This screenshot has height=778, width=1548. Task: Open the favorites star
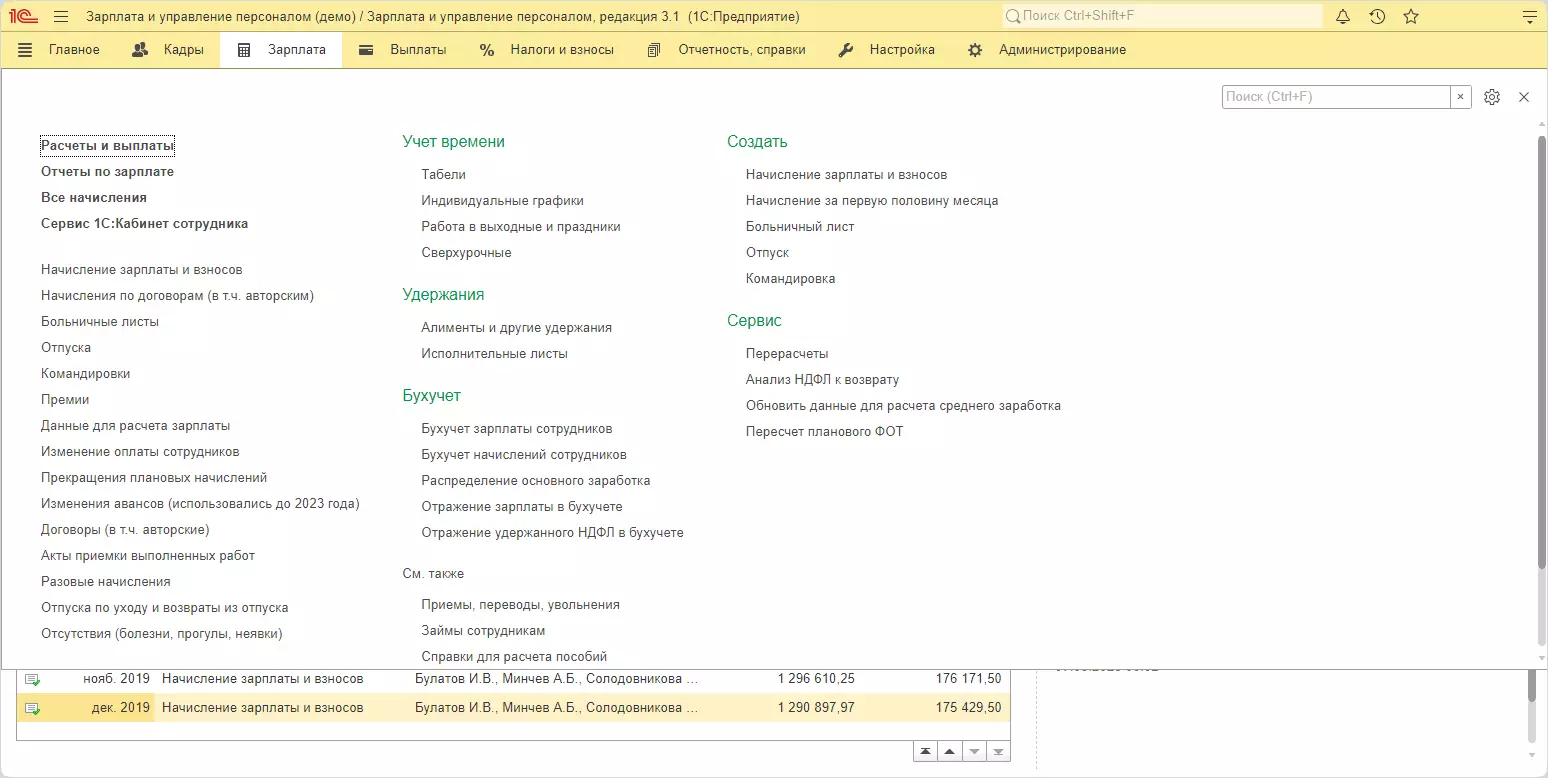(x=1411, y=17)
